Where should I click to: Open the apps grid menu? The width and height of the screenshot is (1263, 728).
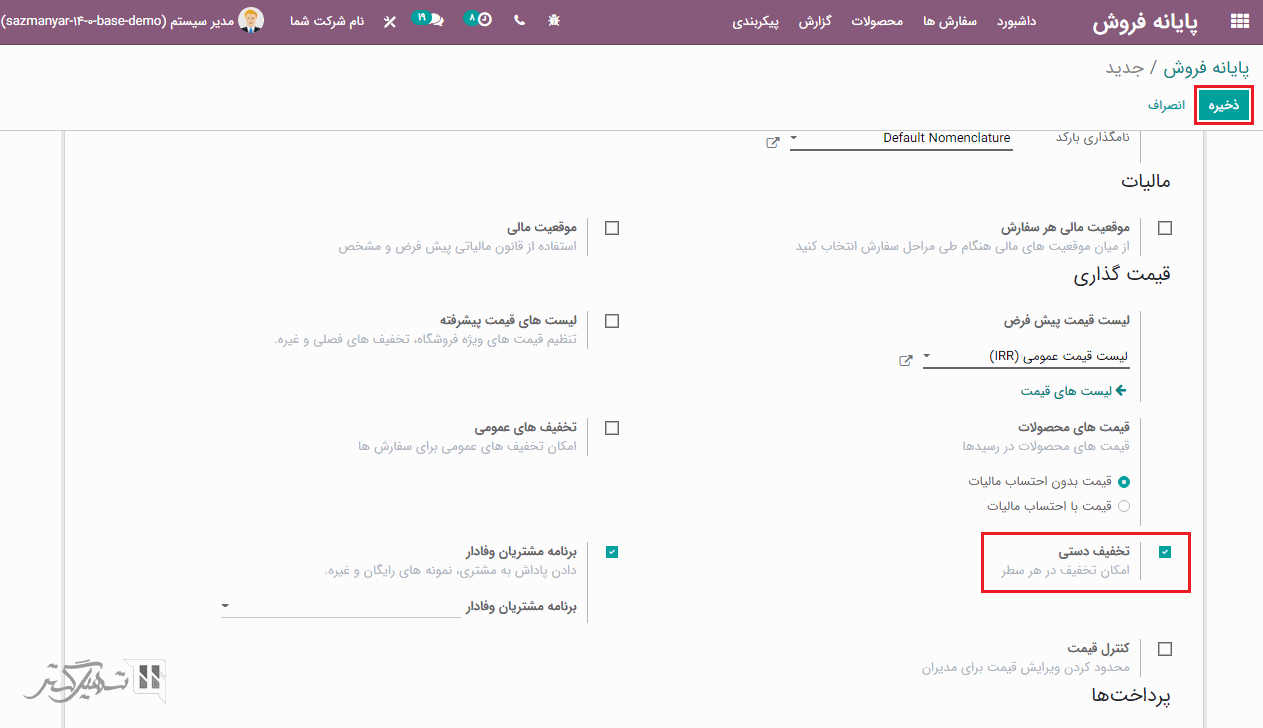tap(1239, 20)
